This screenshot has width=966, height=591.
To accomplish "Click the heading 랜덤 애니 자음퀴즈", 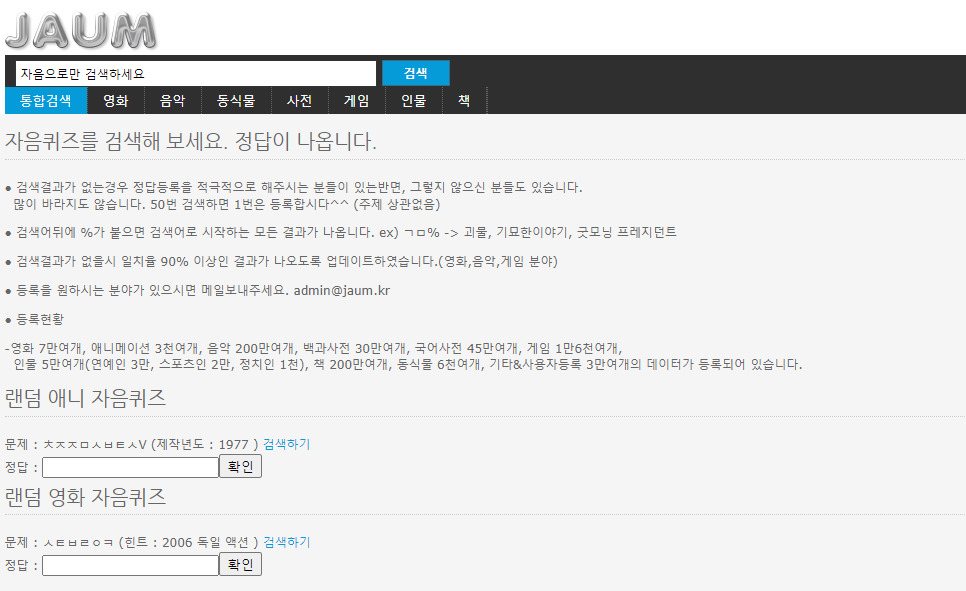I will (x=86, y=398).
